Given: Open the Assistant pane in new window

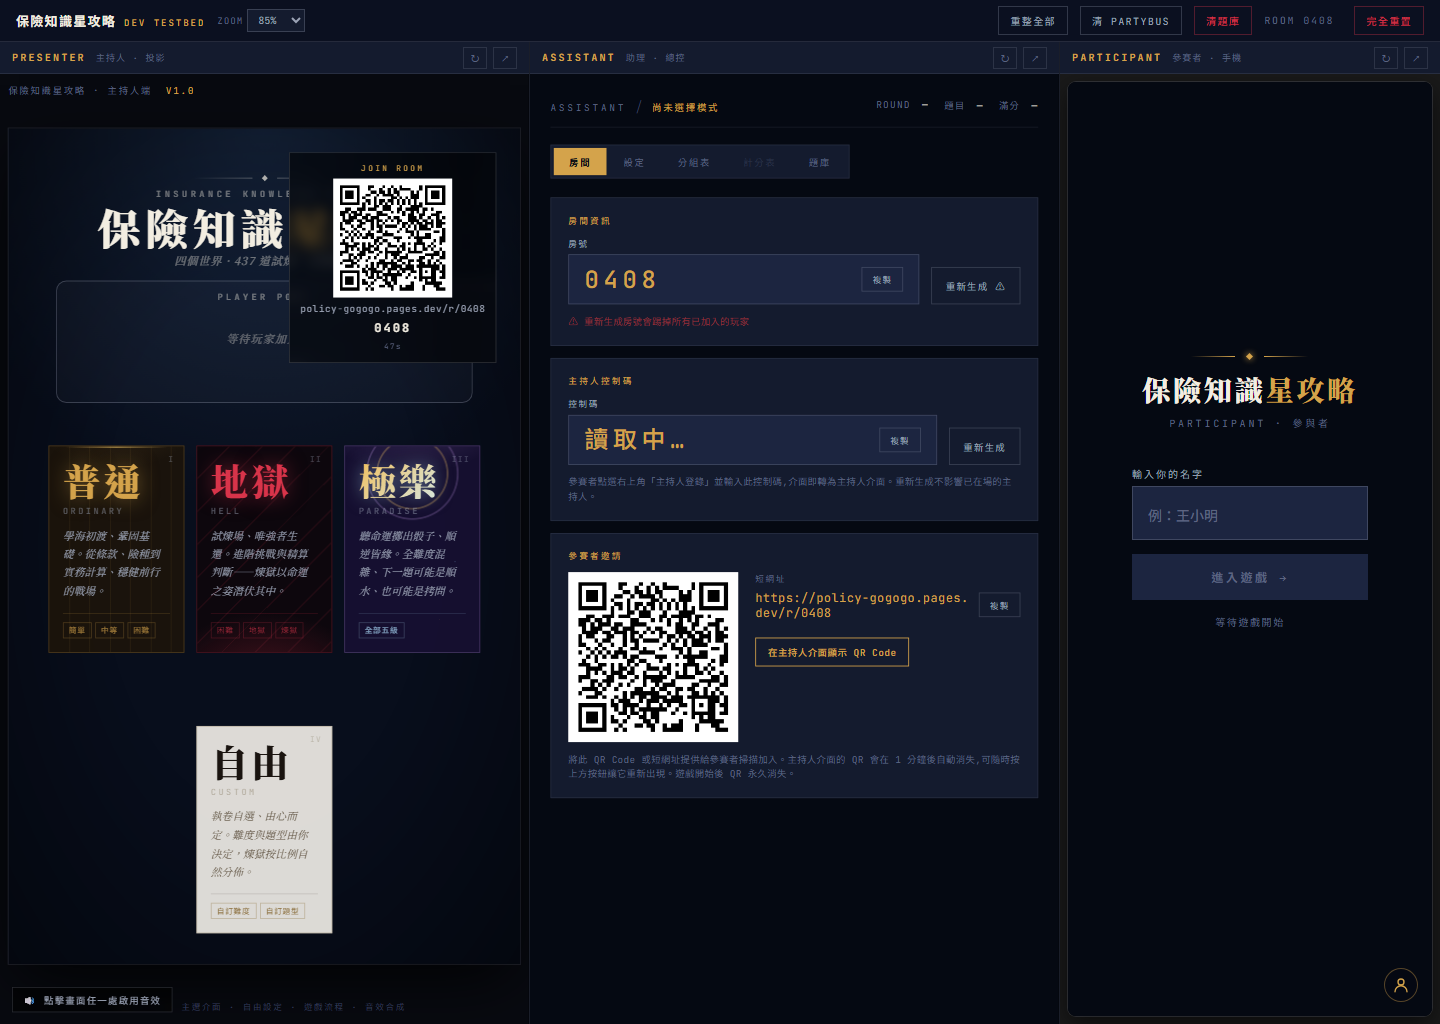Looking at the screenshot, I should pyautogui.click(x=1035, y=58).
